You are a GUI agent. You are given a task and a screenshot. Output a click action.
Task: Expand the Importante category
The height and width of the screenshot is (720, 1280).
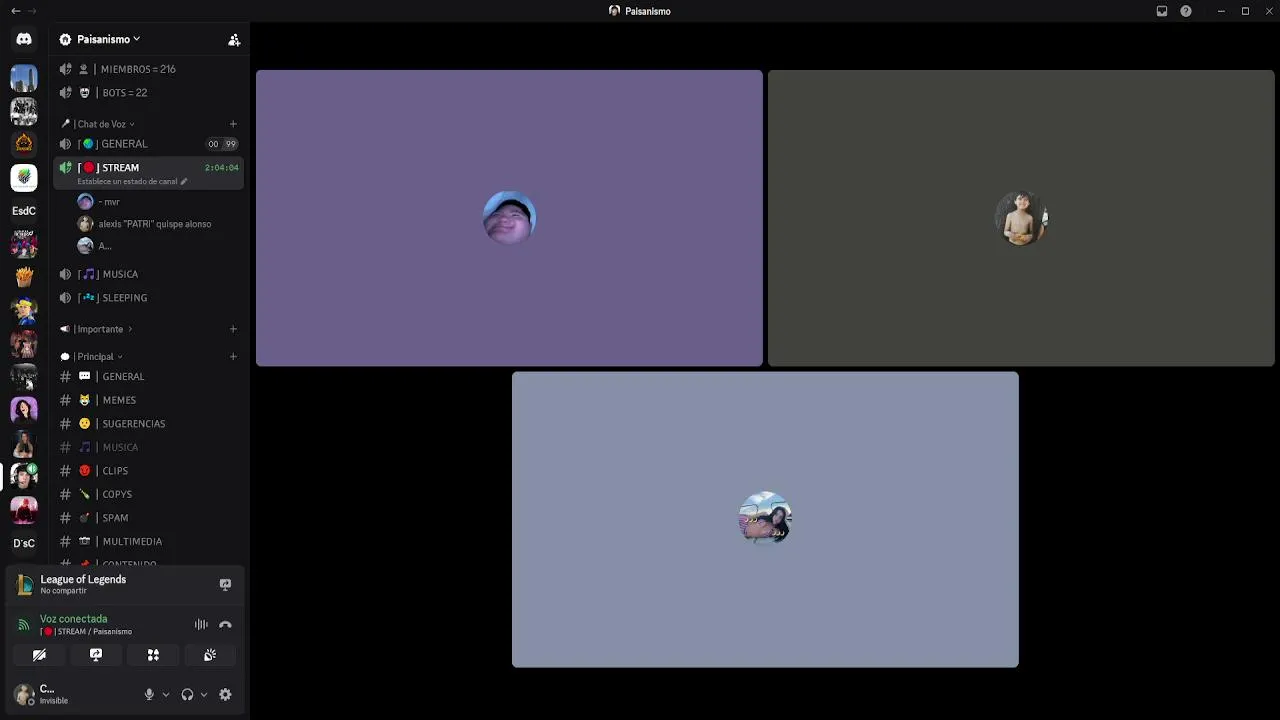[96, 329]
